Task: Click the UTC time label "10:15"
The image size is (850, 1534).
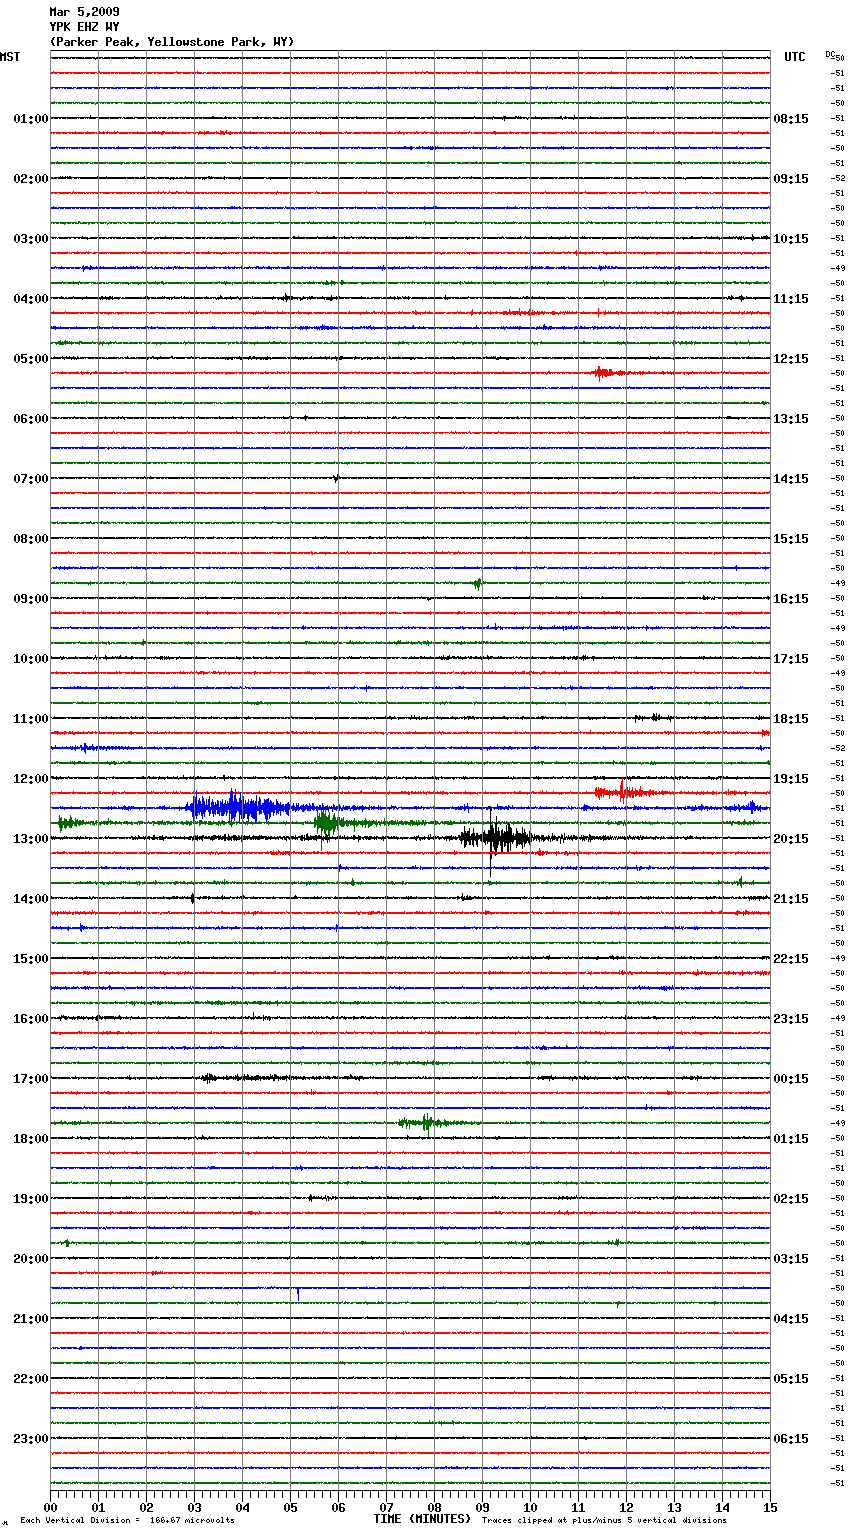Action: (x=791, y=239)
